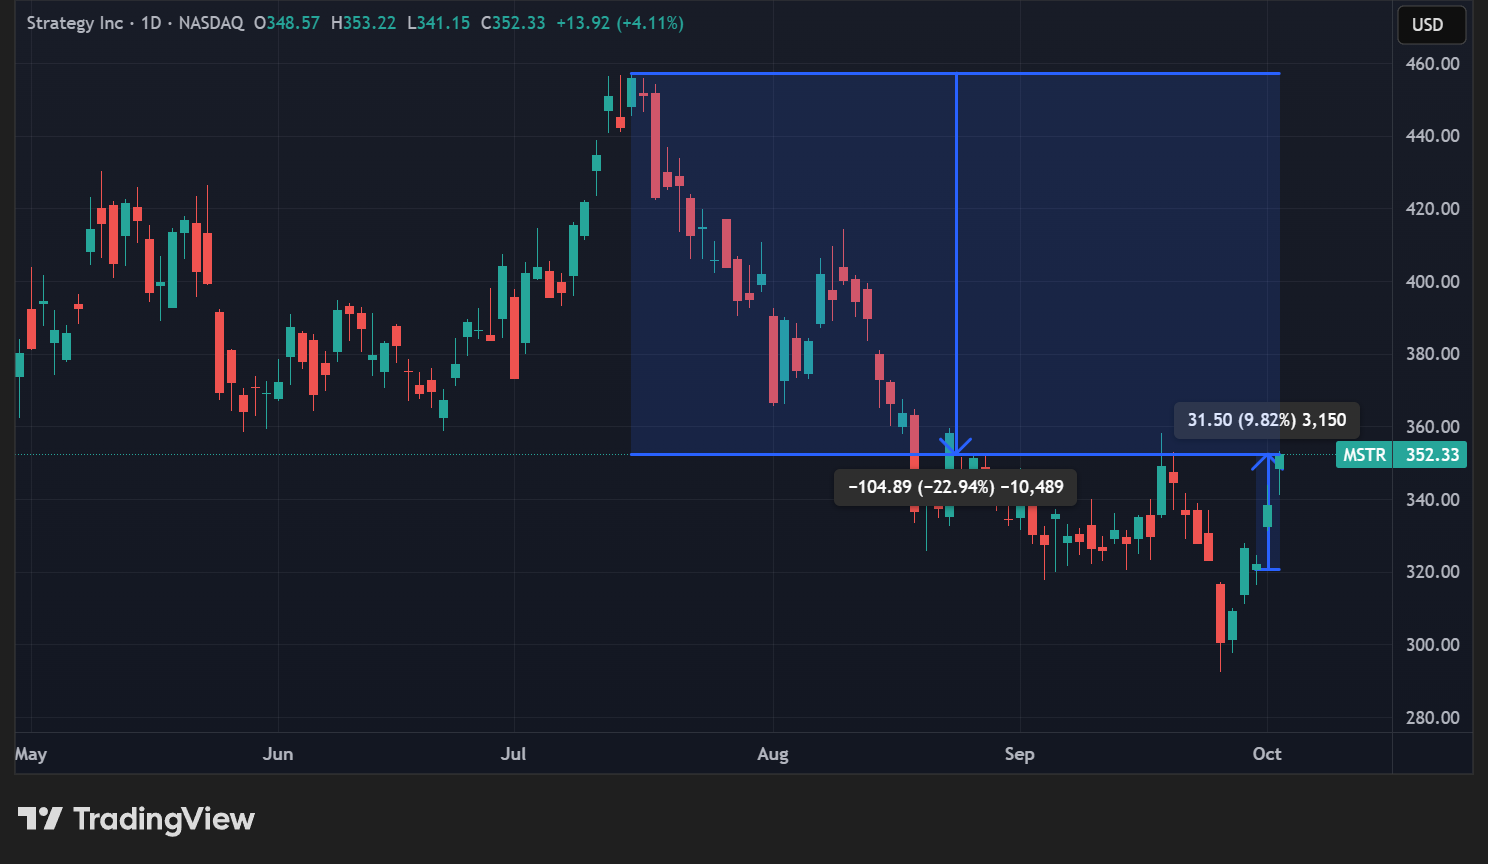Click the NASDAQ exchange label

[x=211, y=23]
